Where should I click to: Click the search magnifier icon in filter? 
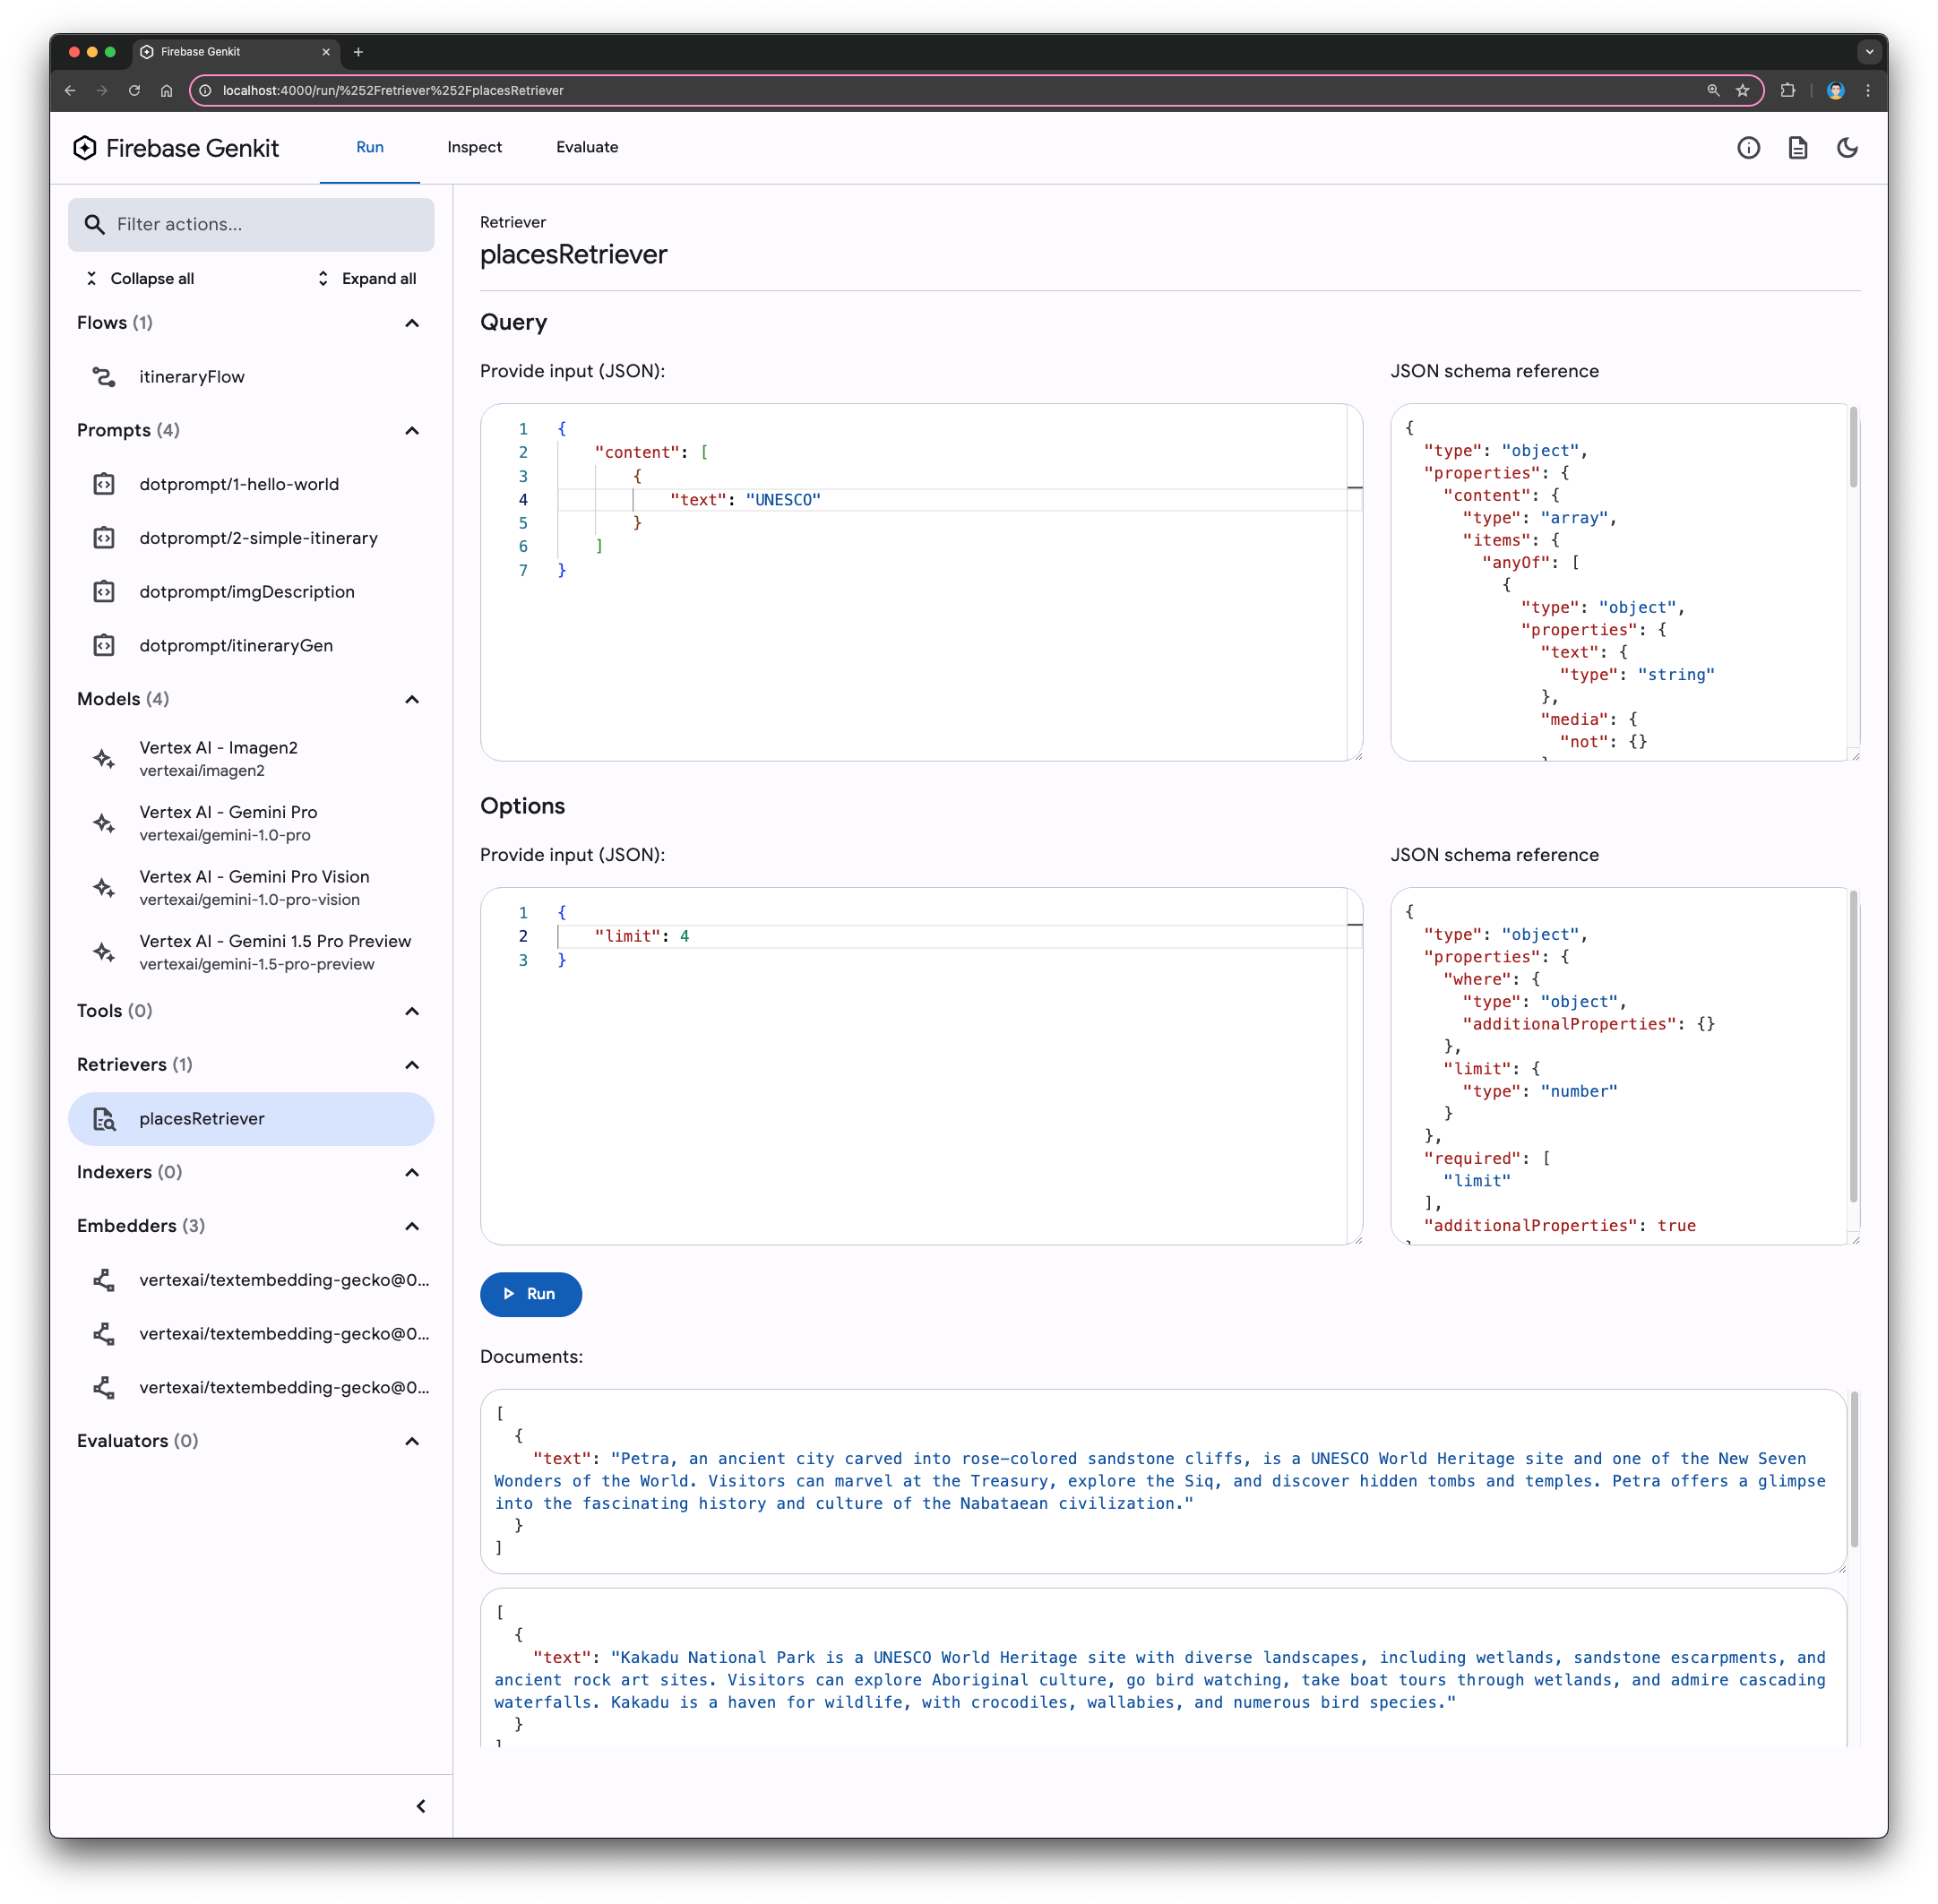pos(94,224)
